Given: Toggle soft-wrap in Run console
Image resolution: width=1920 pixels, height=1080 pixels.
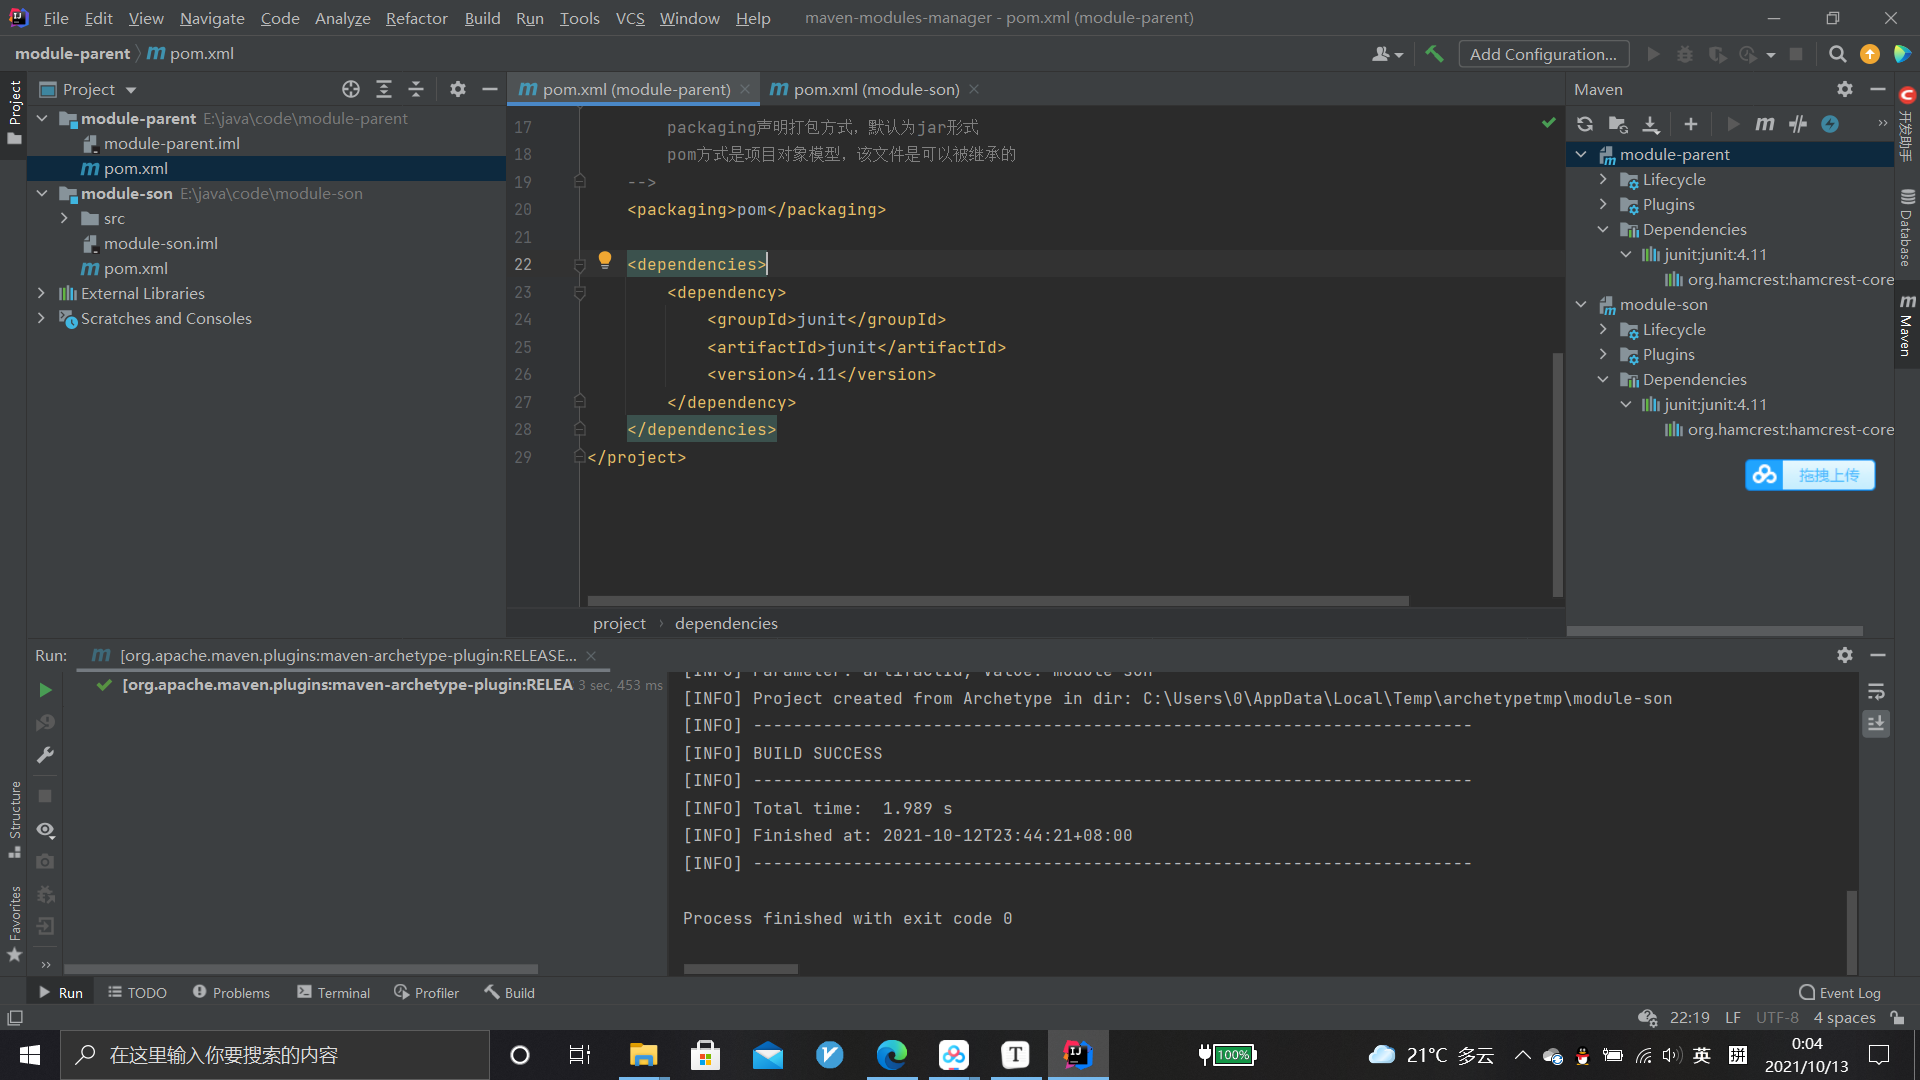Looking at the screenshot, I should click(1876, 692).
